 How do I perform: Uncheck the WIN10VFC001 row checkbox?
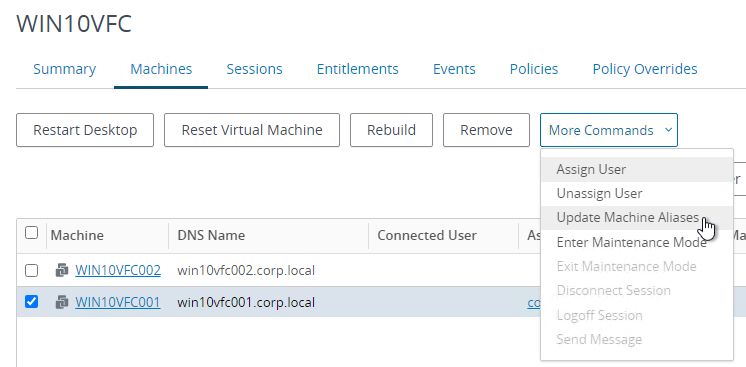tap(31, 302)
